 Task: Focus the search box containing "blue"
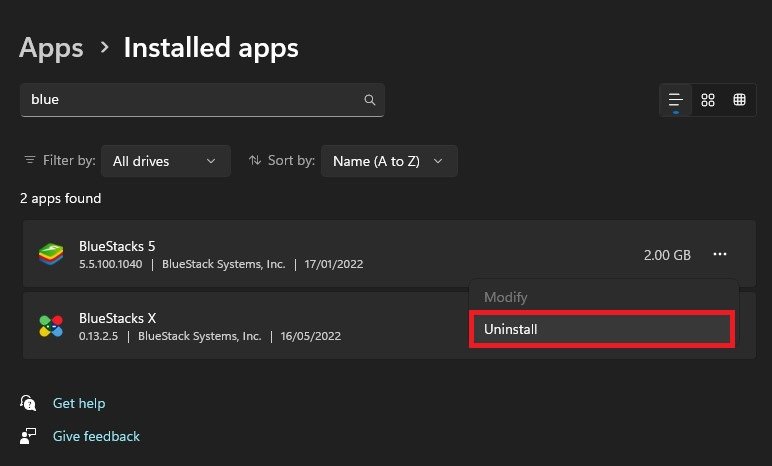(x=190, y=100)
